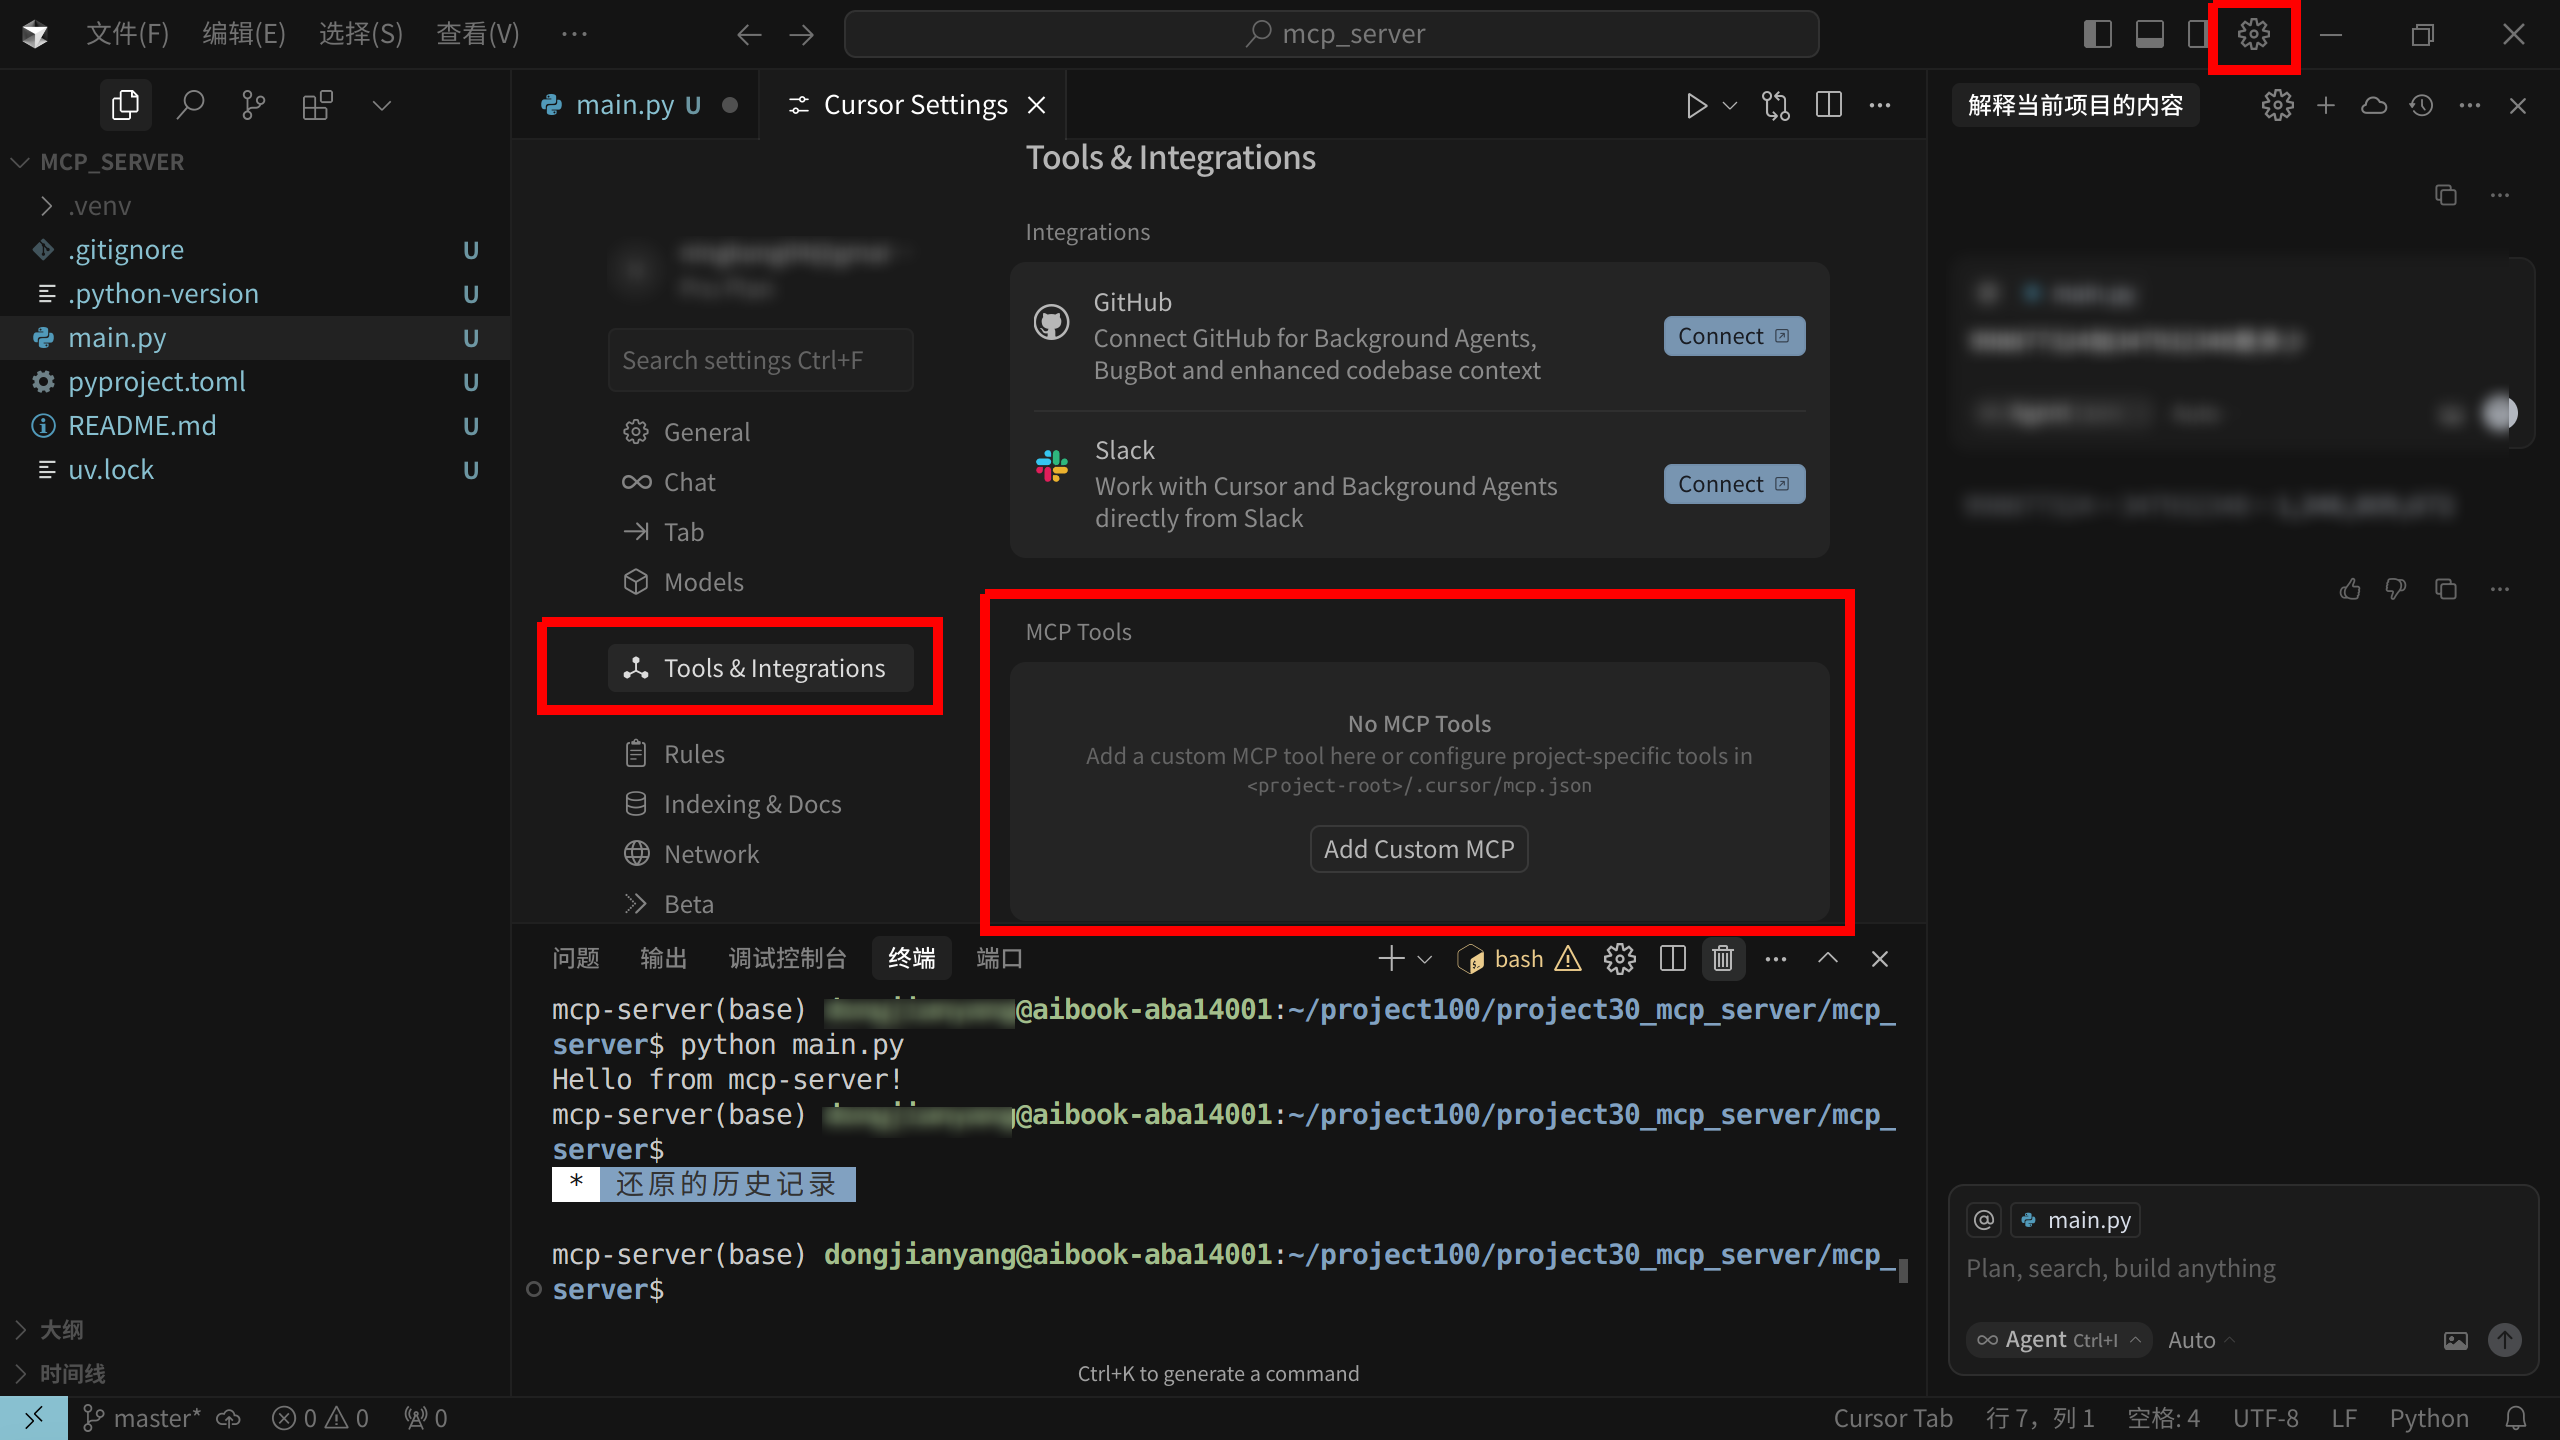Give thumbs down to the response
This screenshot has width=2560, height=1440.
[2396, 589]
